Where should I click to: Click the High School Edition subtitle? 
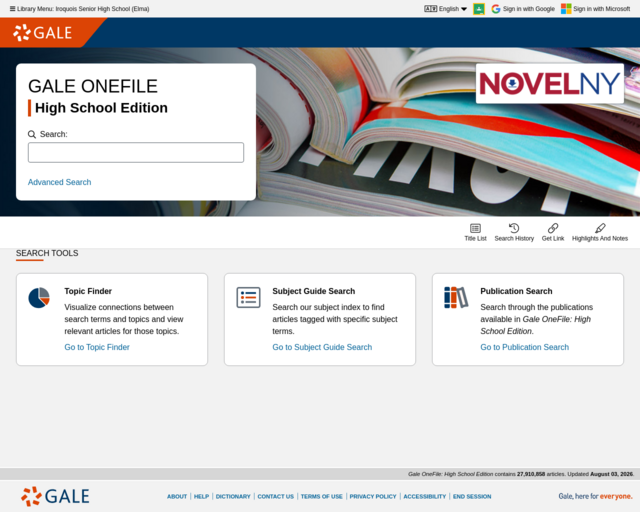click(x=101, y=108)
